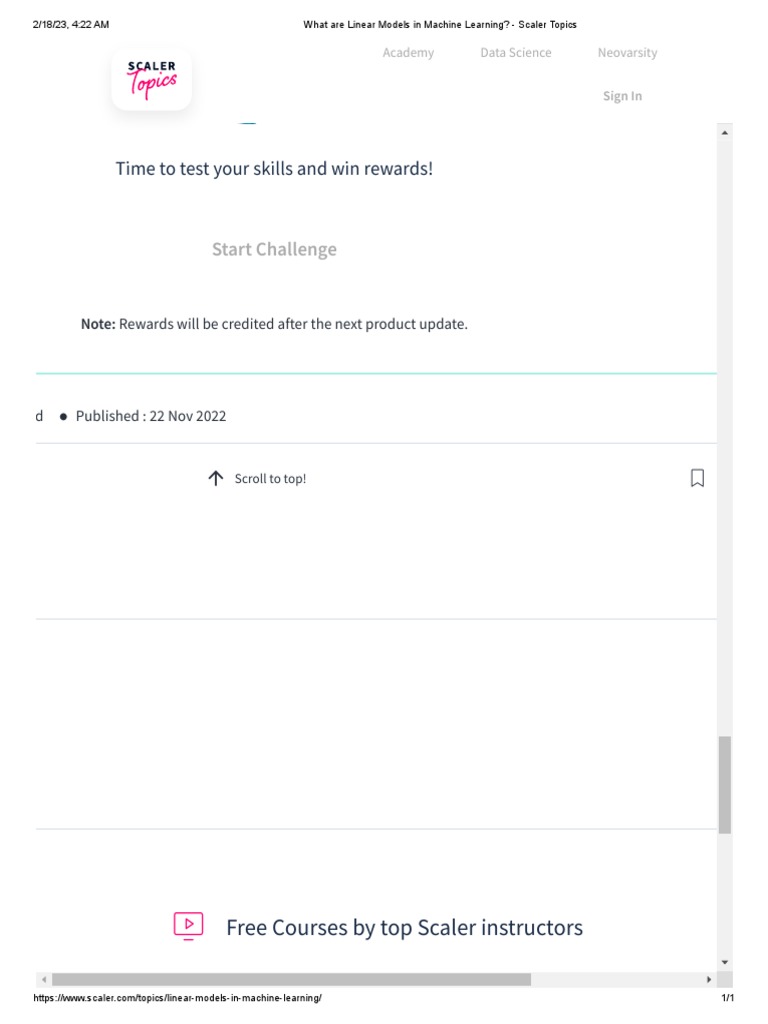The width and height of the screenshot is (768, 1024).
Task: Click the page URL in the footer
Action: 177,998
